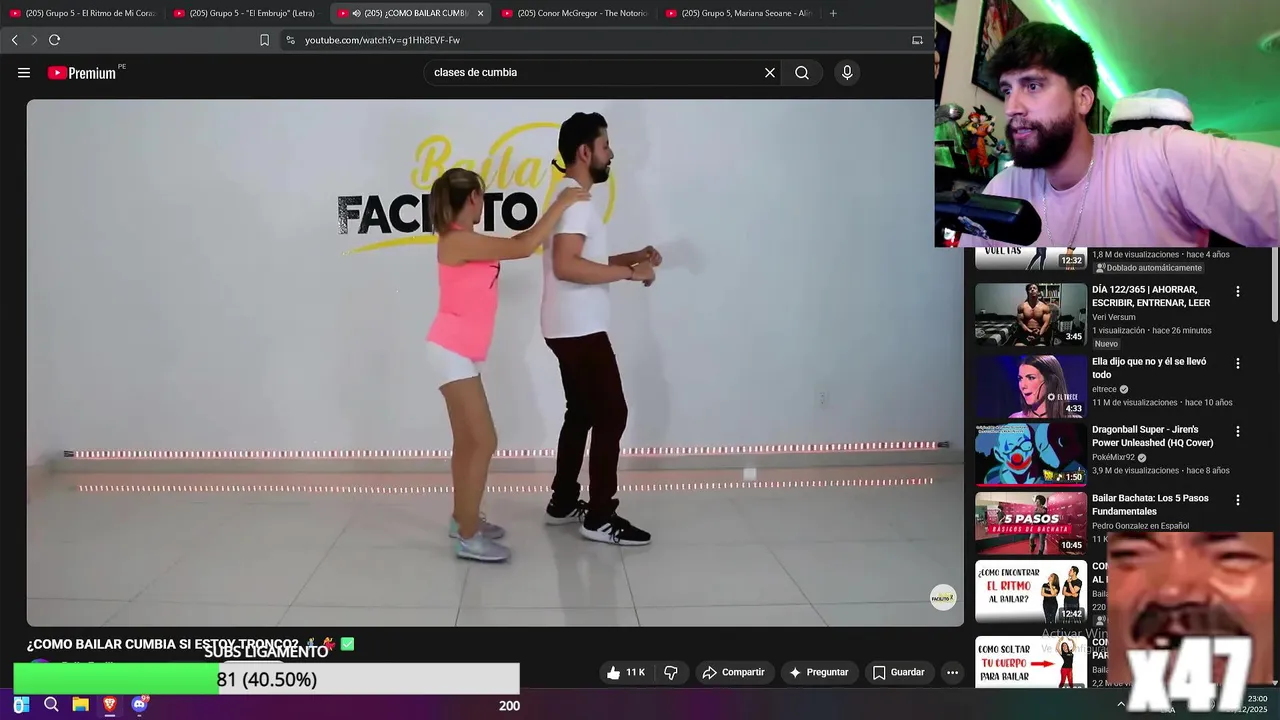Reload the YouTube page
Viewport: 1280px width, 720px height.
pos(54,40)
